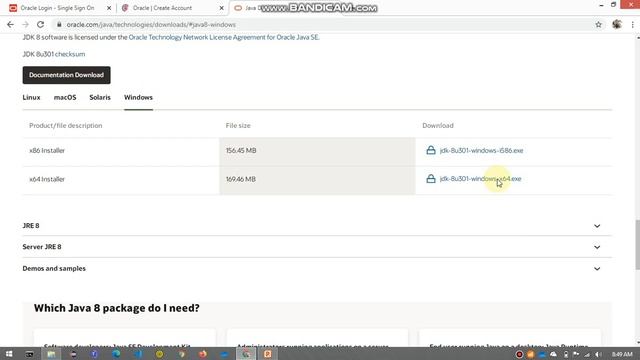Open Firefox from the taskbar

click(x=202, y=354)
